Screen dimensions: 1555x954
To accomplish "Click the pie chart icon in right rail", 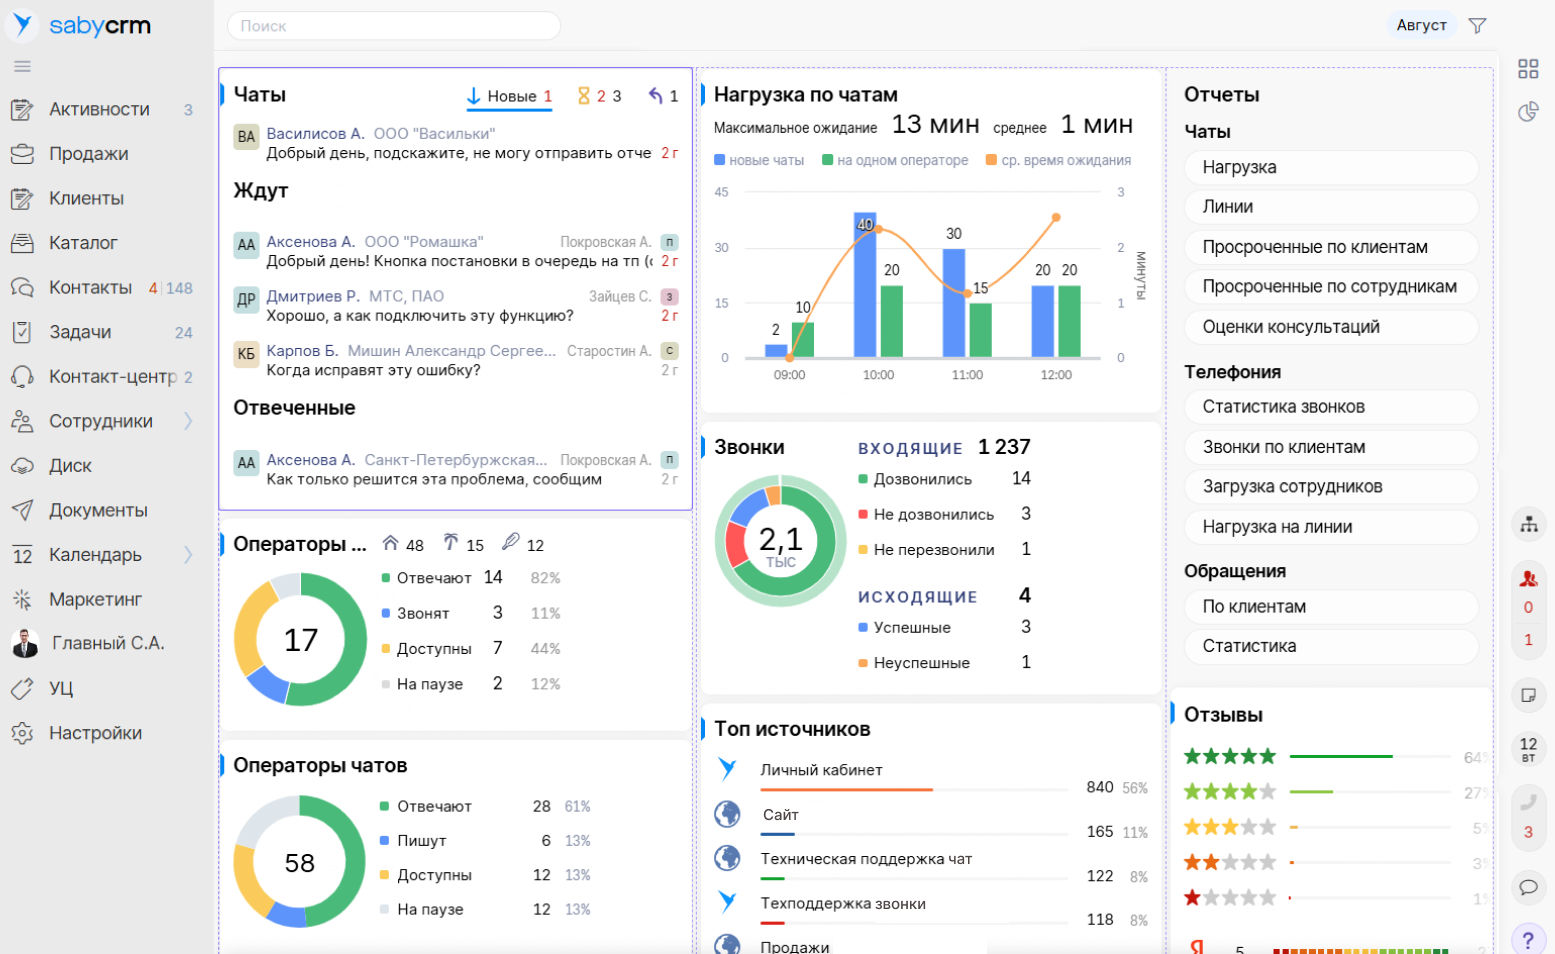I will [x=1527, y=112].
